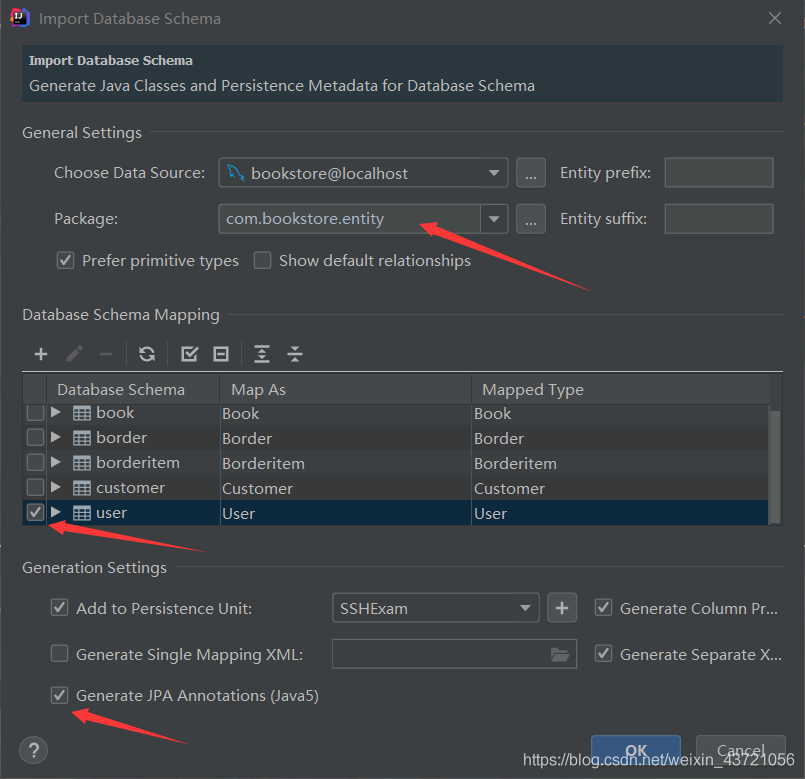Open the Choose Data Source dropdown
Screen dimensions: 805x779
(494, 173)
